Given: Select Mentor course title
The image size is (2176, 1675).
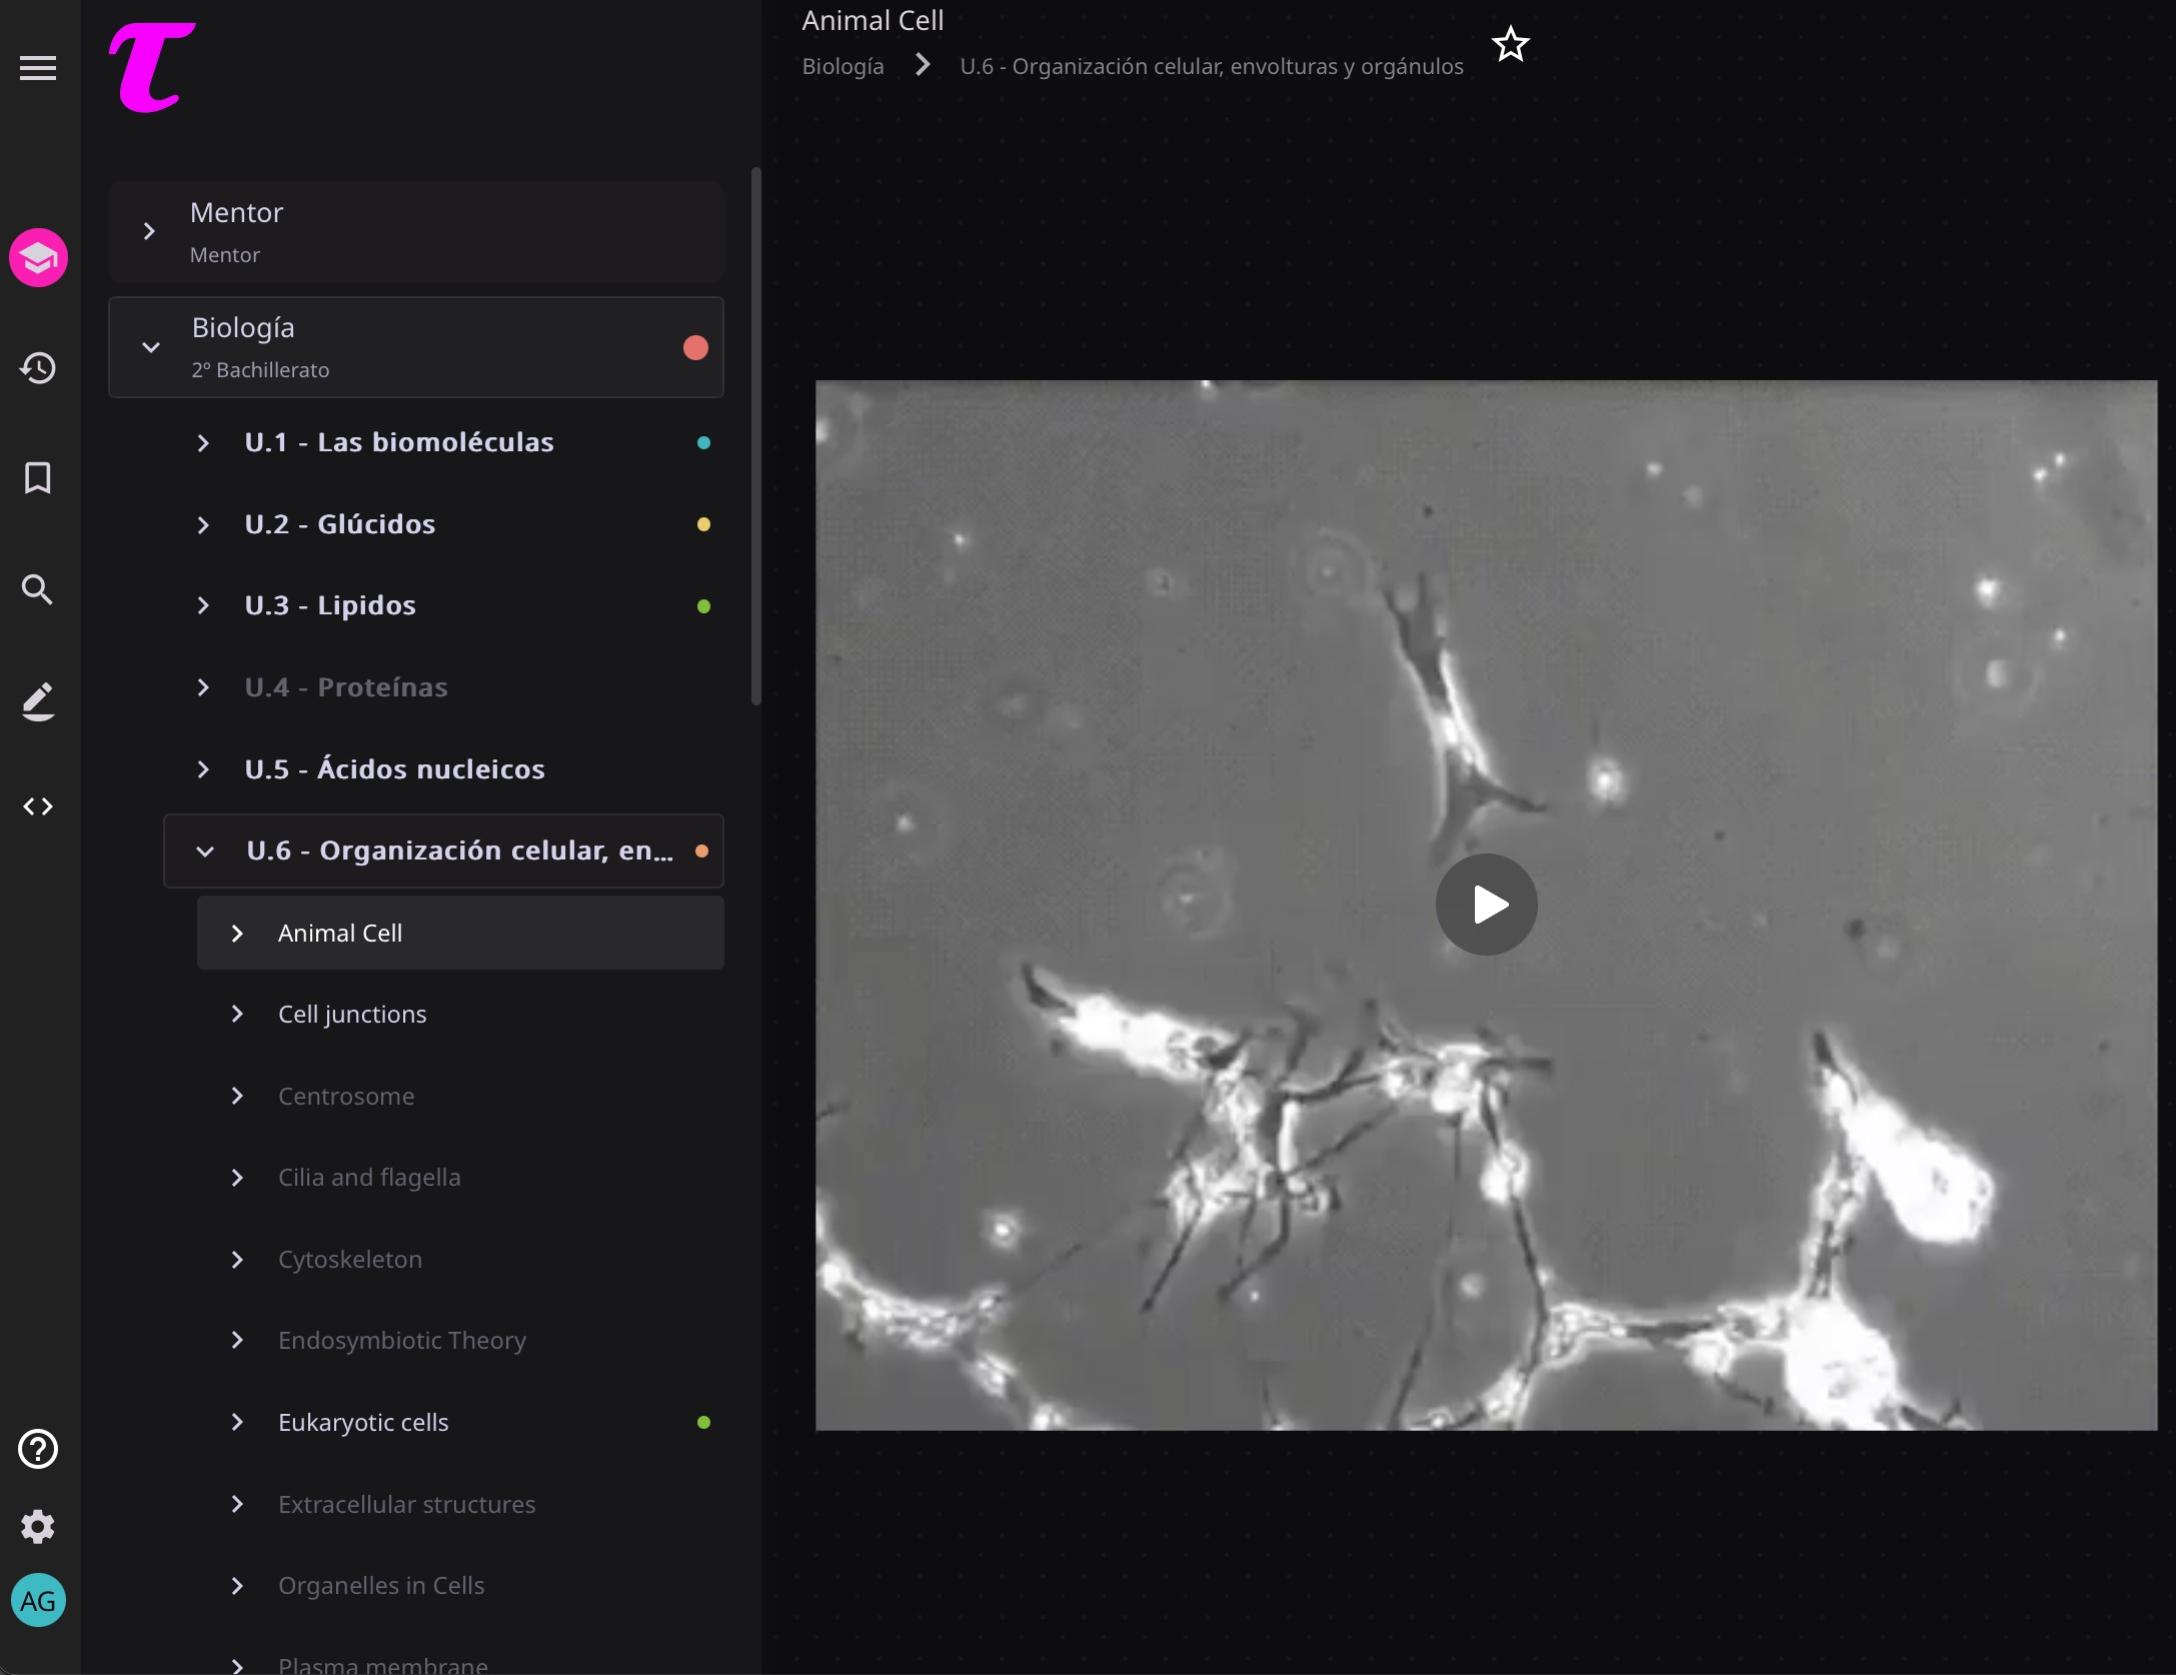Looking at the screenshot, I should click(236, 213).
